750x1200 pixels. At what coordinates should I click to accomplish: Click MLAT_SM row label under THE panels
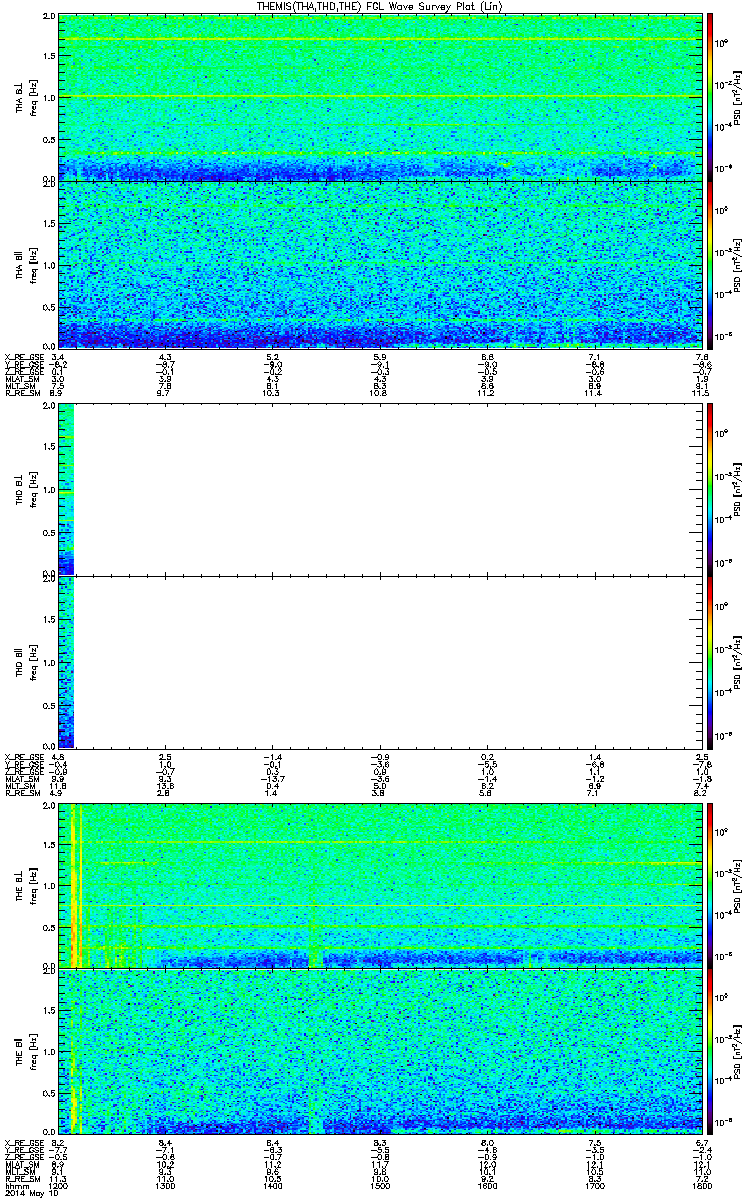21,1165
